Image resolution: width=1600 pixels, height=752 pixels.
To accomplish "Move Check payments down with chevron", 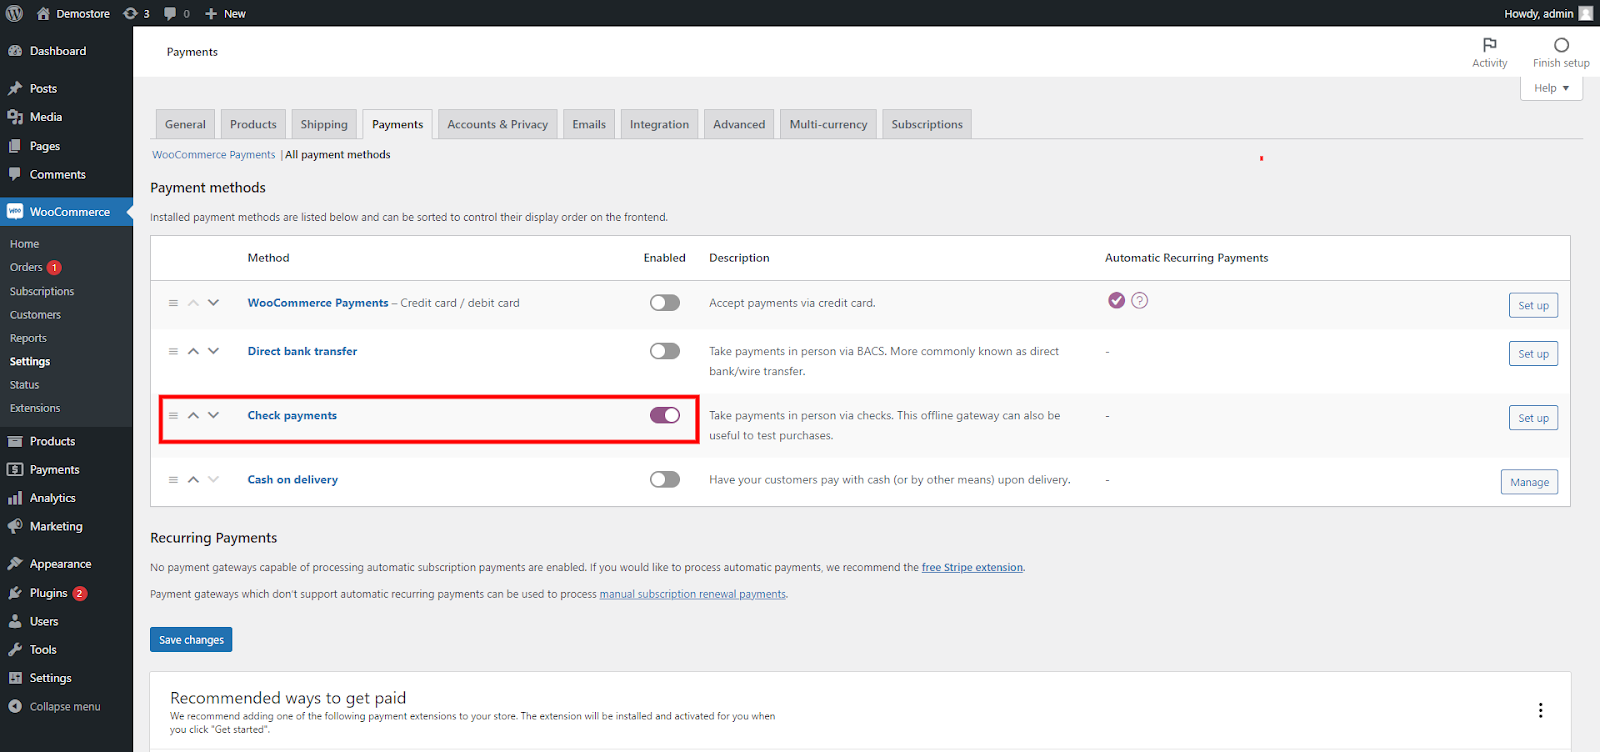I will click(213, 415).
